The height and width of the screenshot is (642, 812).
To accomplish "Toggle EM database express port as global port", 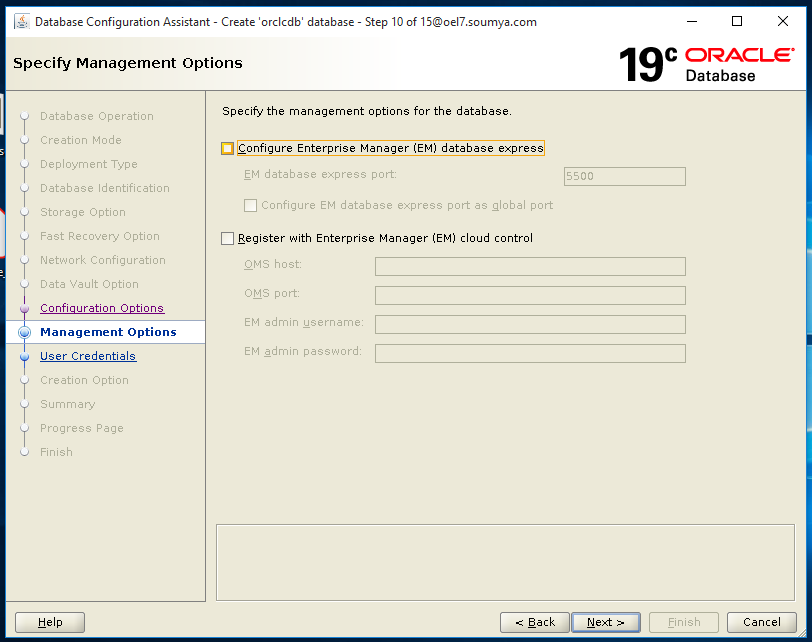I will pos(250,206).
